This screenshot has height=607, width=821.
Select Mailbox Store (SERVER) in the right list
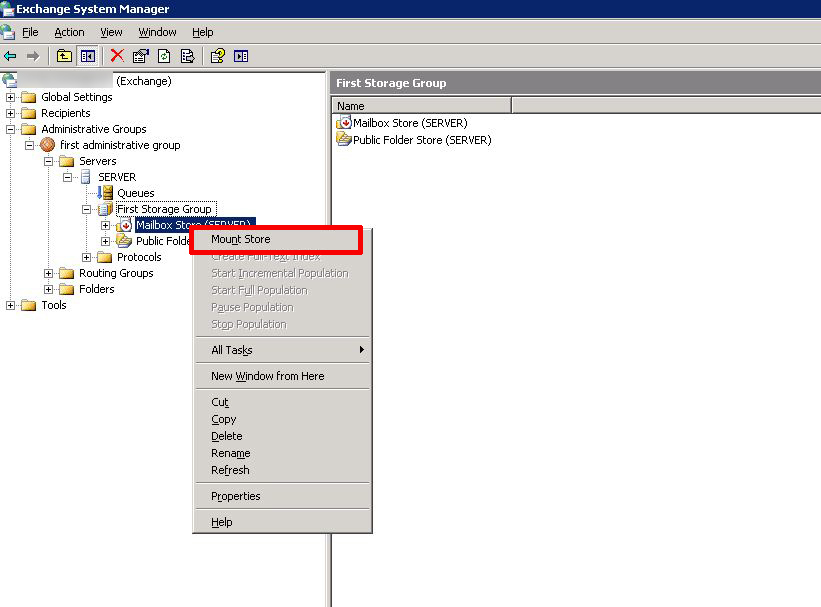click(410, 123)
